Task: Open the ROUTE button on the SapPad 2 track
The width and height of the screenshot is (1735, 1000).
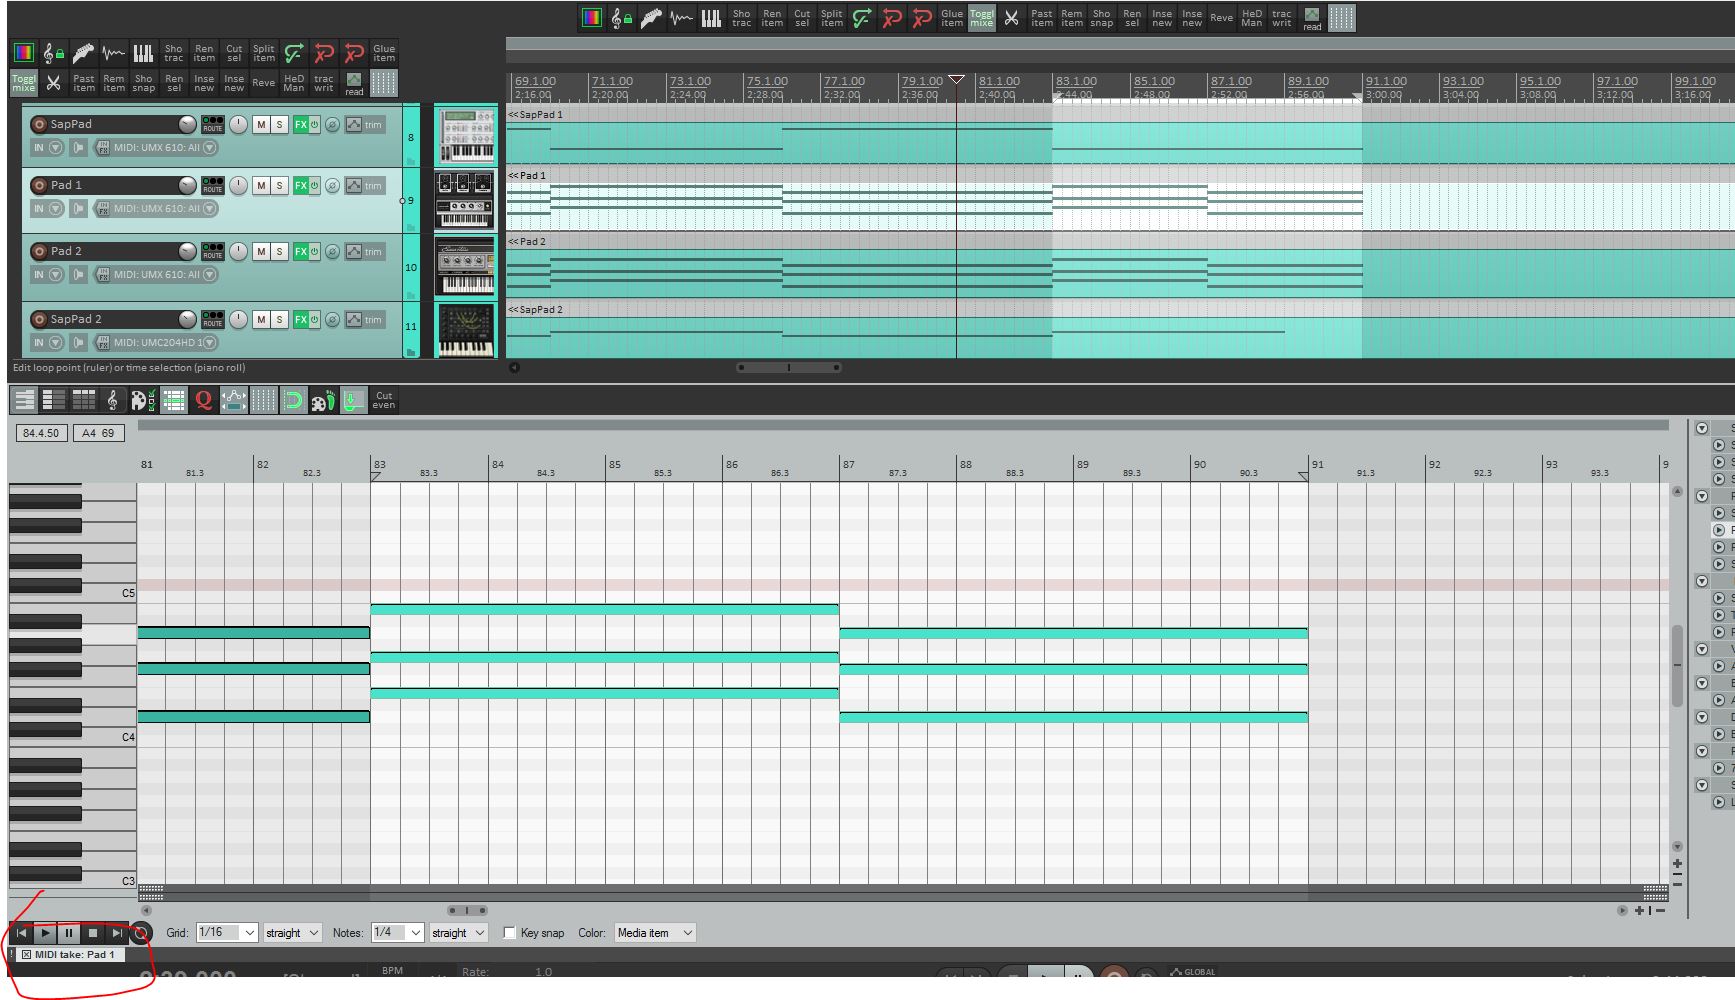Action: tap(213, 319)
